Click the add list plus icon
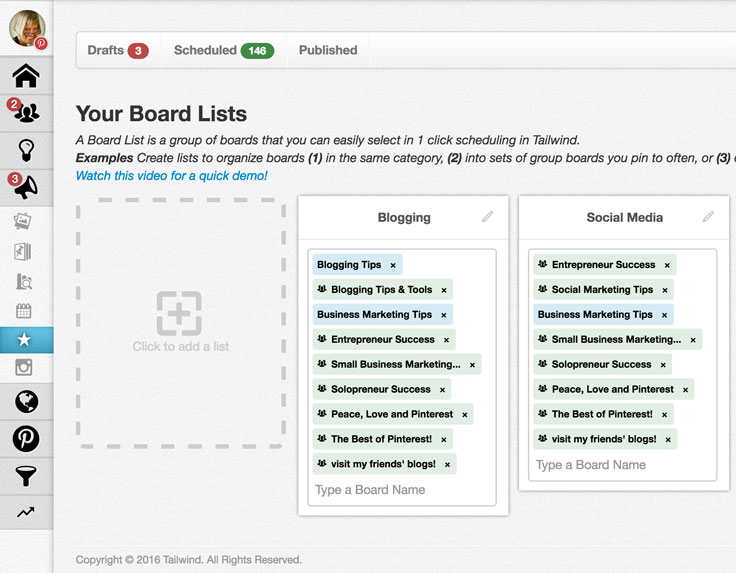This screenshot has height=573, width=736. (179, 313)
